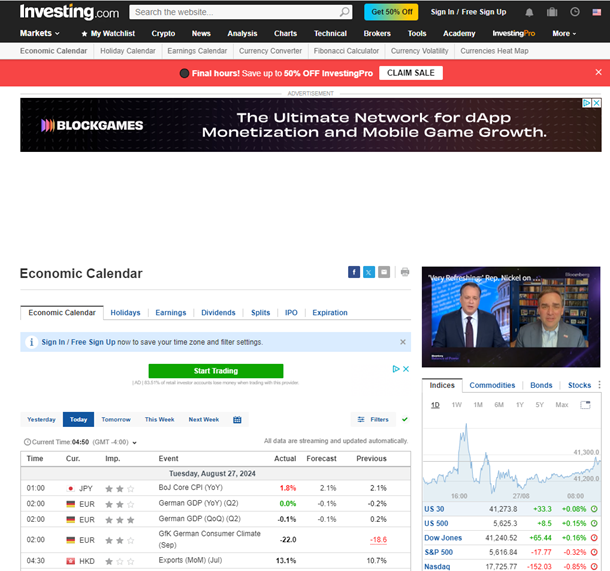Open the Currency Converter submenu link

click(x=270, y=51)
